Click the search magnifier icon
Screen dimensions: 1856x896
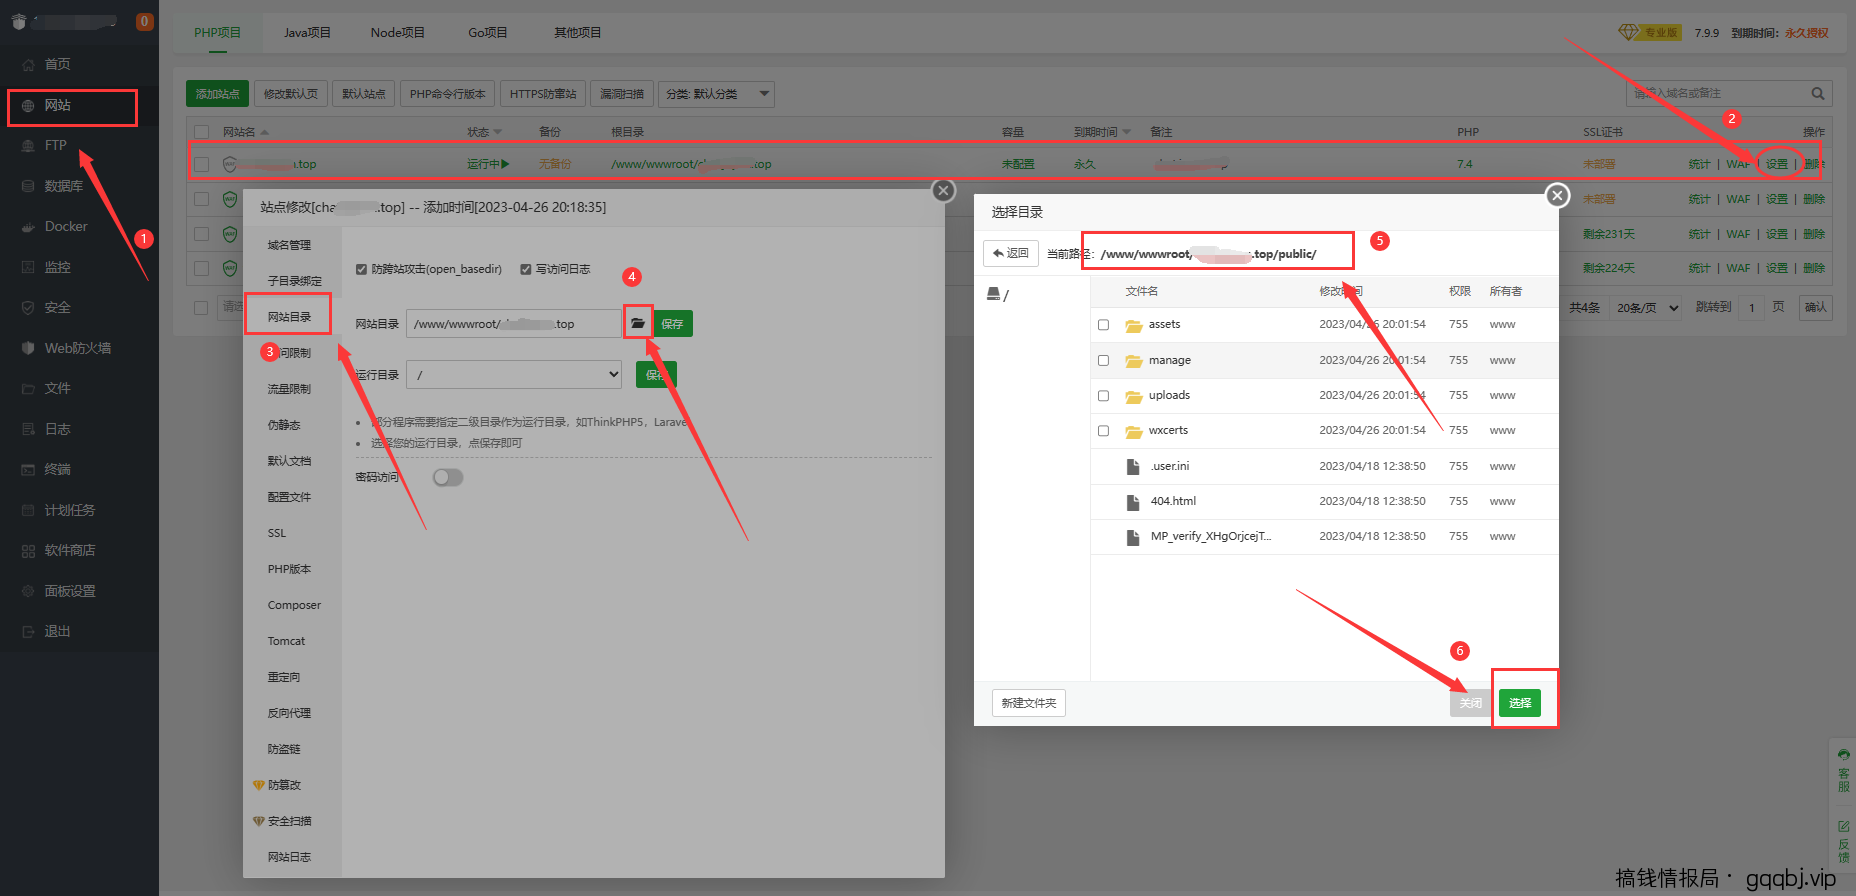(1818, 93)
